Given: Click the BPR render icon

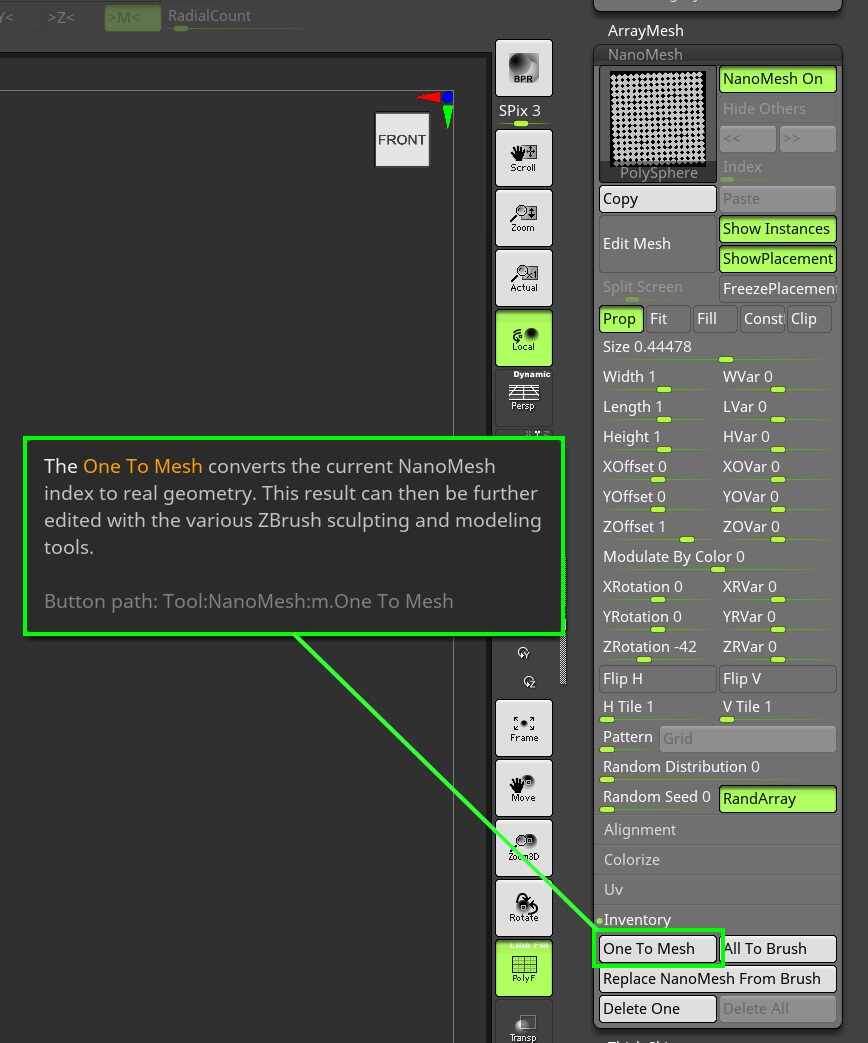Looking at the screenshot, I should pos(523,68).
